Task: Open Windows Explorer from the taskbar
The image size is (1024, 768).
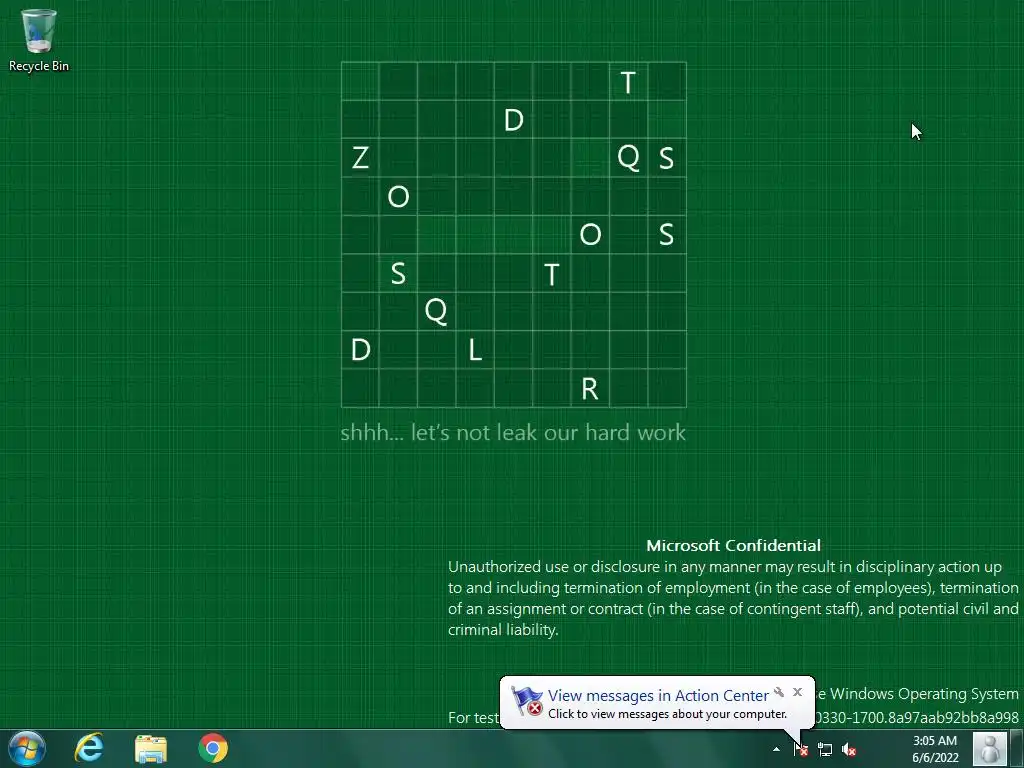Action: 151,748
